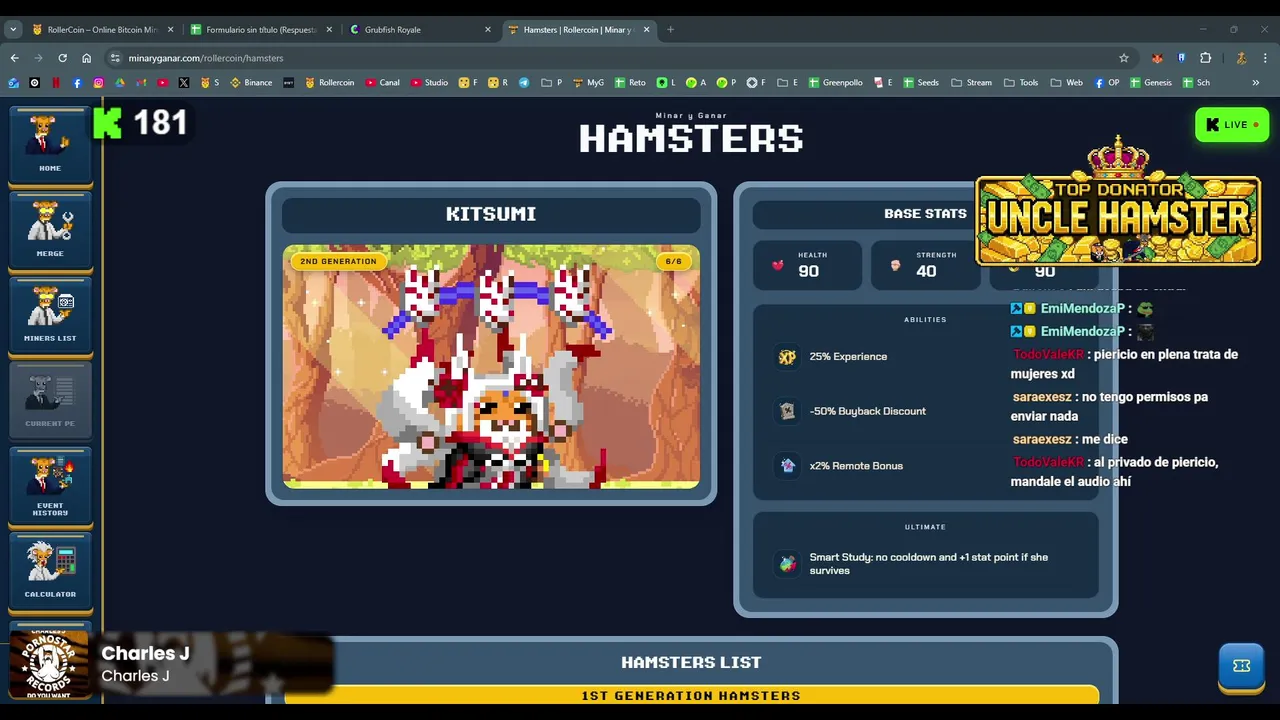The height and width of the screenshot is (720, 1280).
Task: Open the Canal YouTube bookmark
Action: pyautogui.click(x=382, y=83)
